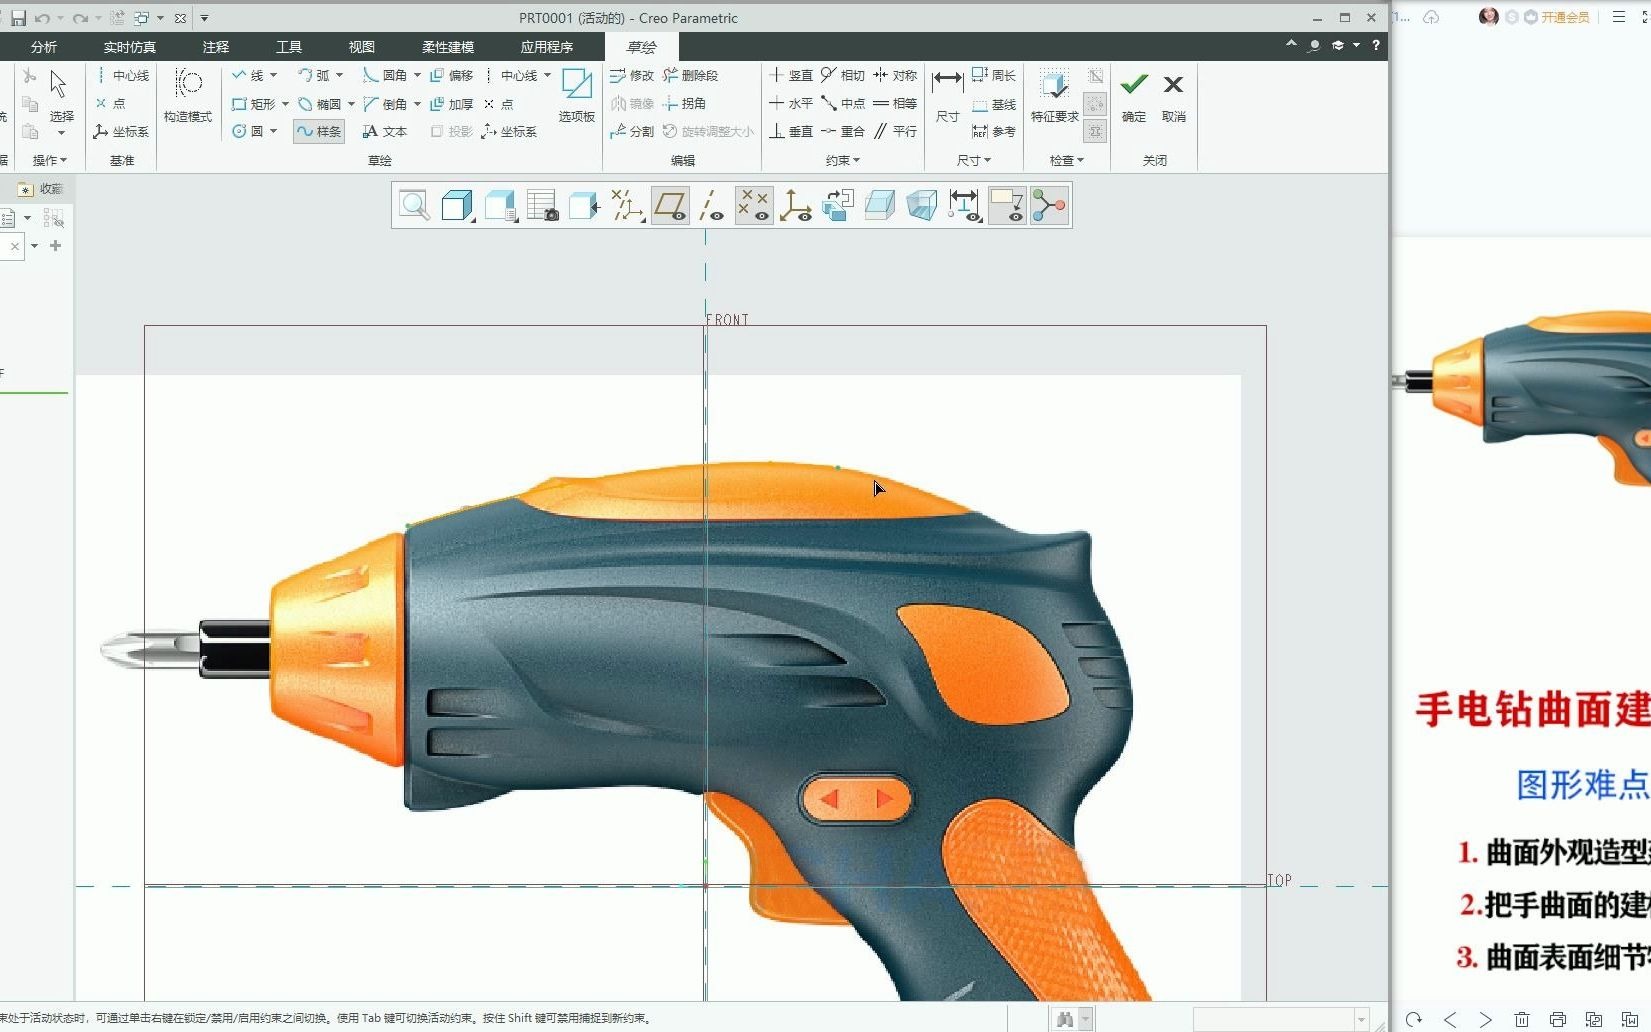
Task: Click the Modify (修改) edit tool
Action: point(632,75)
